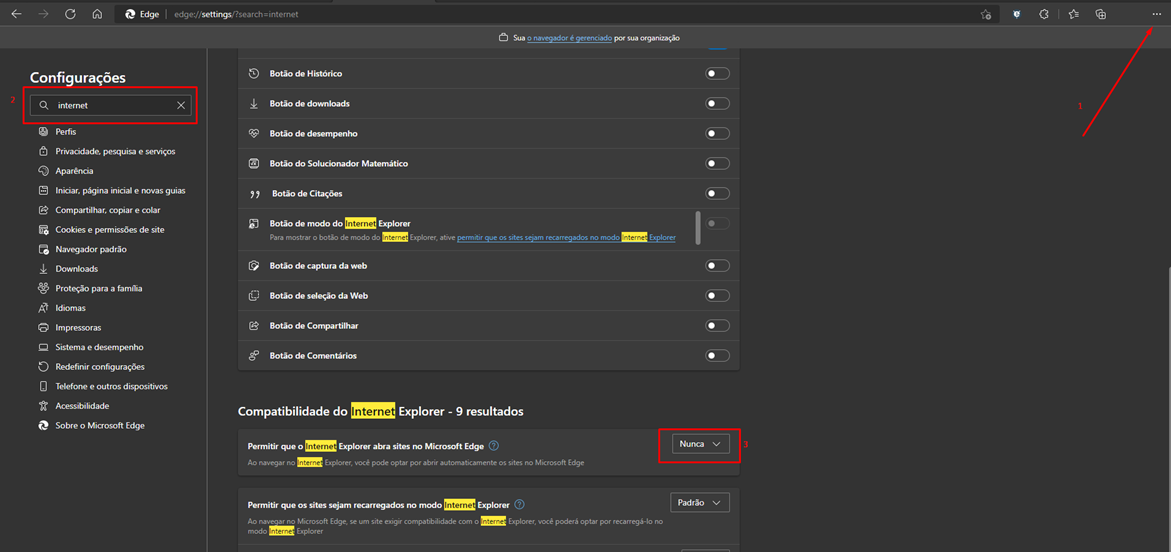This screenshot has width=1176, height=552.
Task: Open Sistema e desempenho section
Action: (99, 347)
